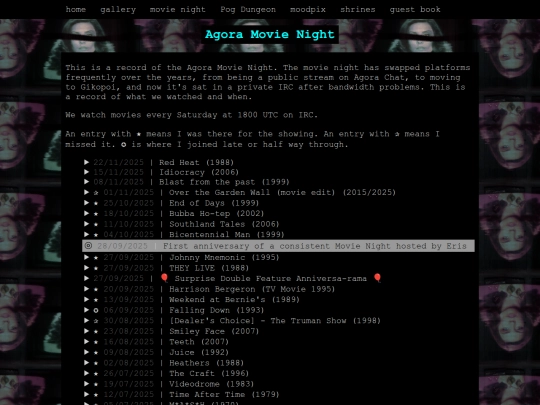Click the star beside Johnny Mnemonic
This screenshot has width=540, height=405.
click(96, 258)
